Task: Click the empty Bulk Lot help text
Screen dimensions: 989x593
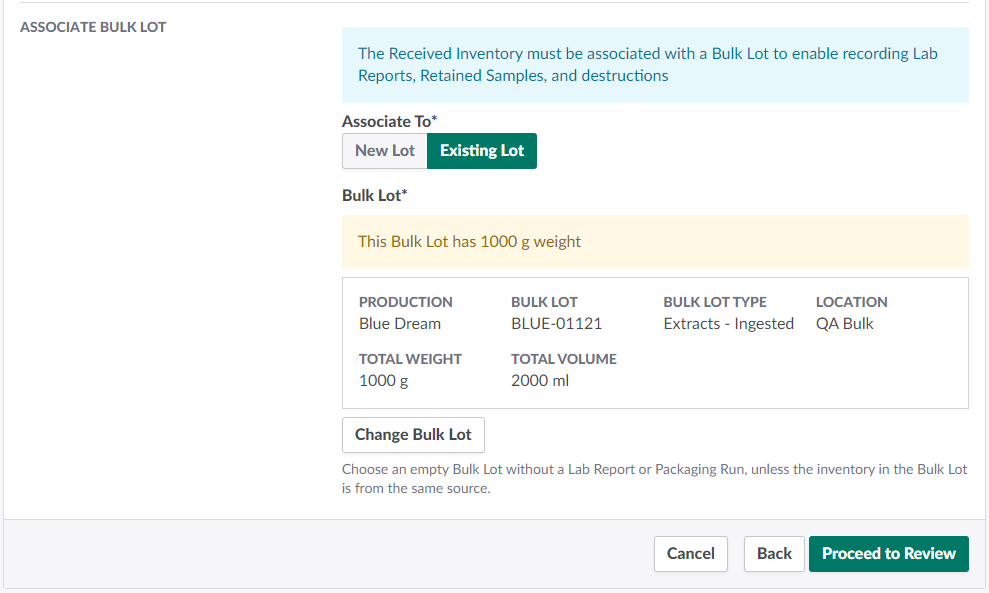Action: pyautogui.click(x=654, y=479)
